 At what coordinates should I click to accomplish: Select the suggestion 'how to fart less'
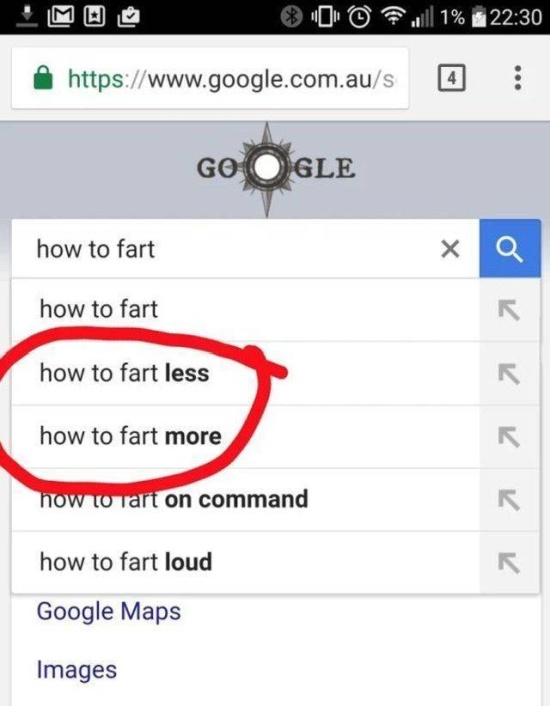246,373
